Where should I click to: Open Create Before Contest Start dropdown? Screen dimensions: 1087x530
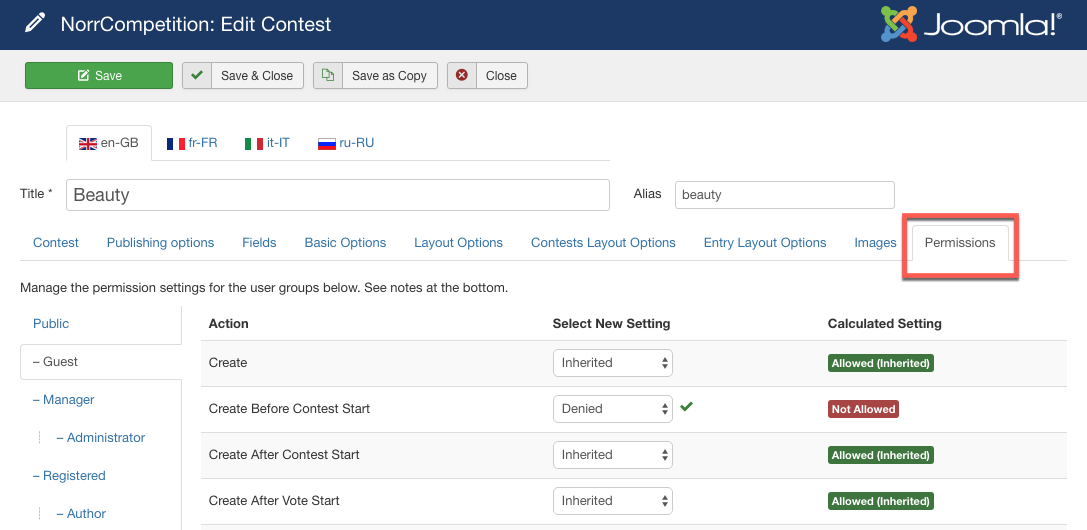[612, 409]
